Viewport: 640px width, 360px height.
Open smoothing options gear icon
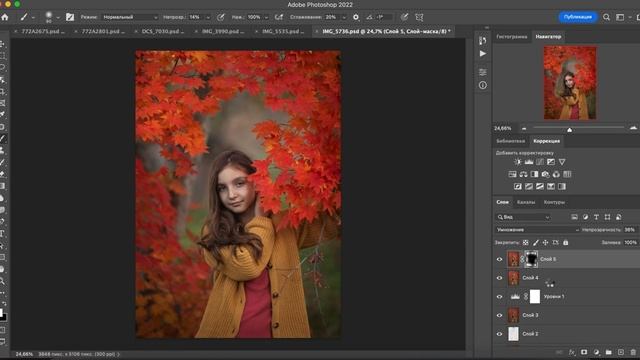[x=356, y=17]
